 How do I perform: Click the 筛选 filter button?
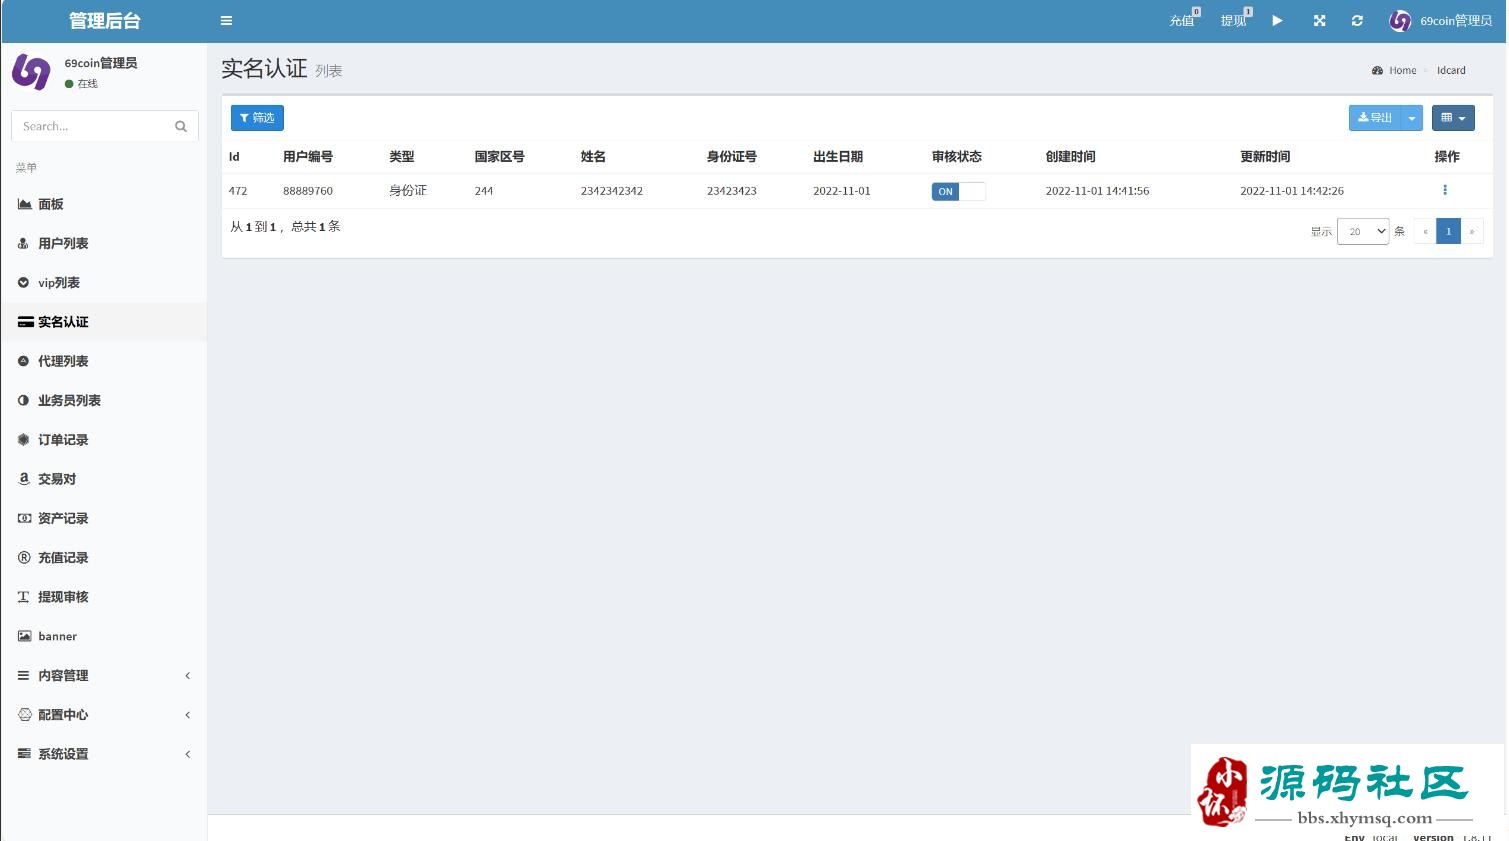257,118
